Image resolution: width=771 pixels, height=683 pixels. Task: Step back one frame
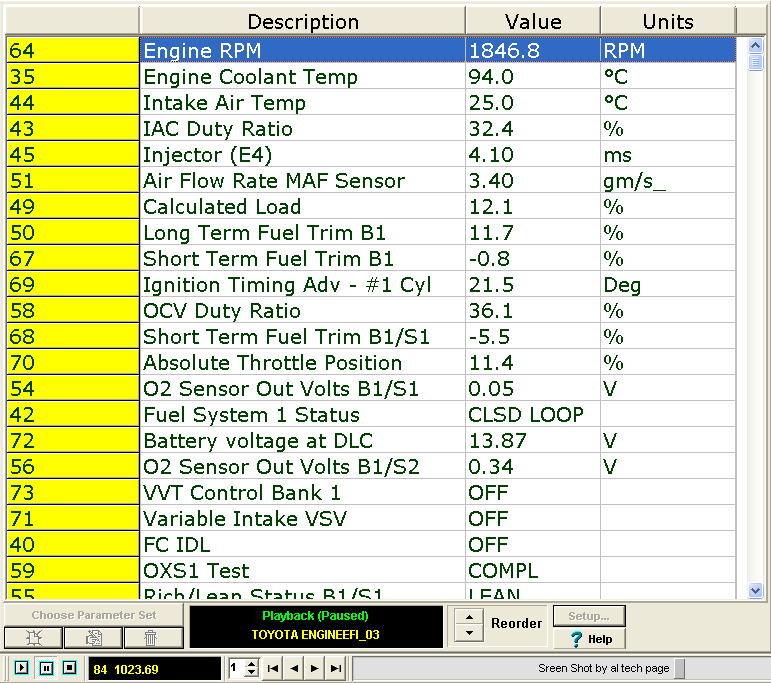[294, 668]
